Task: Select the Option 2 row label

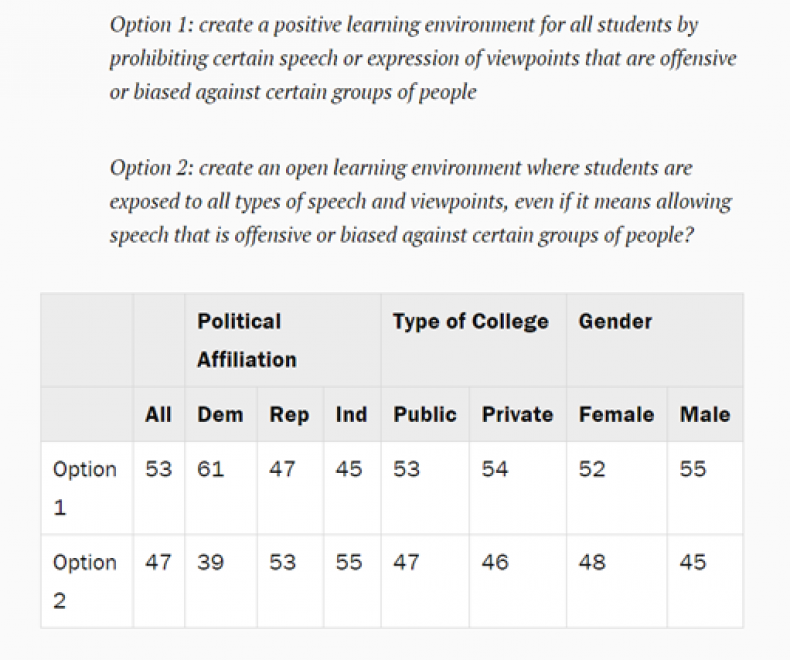Action: [x=87, y=581]
